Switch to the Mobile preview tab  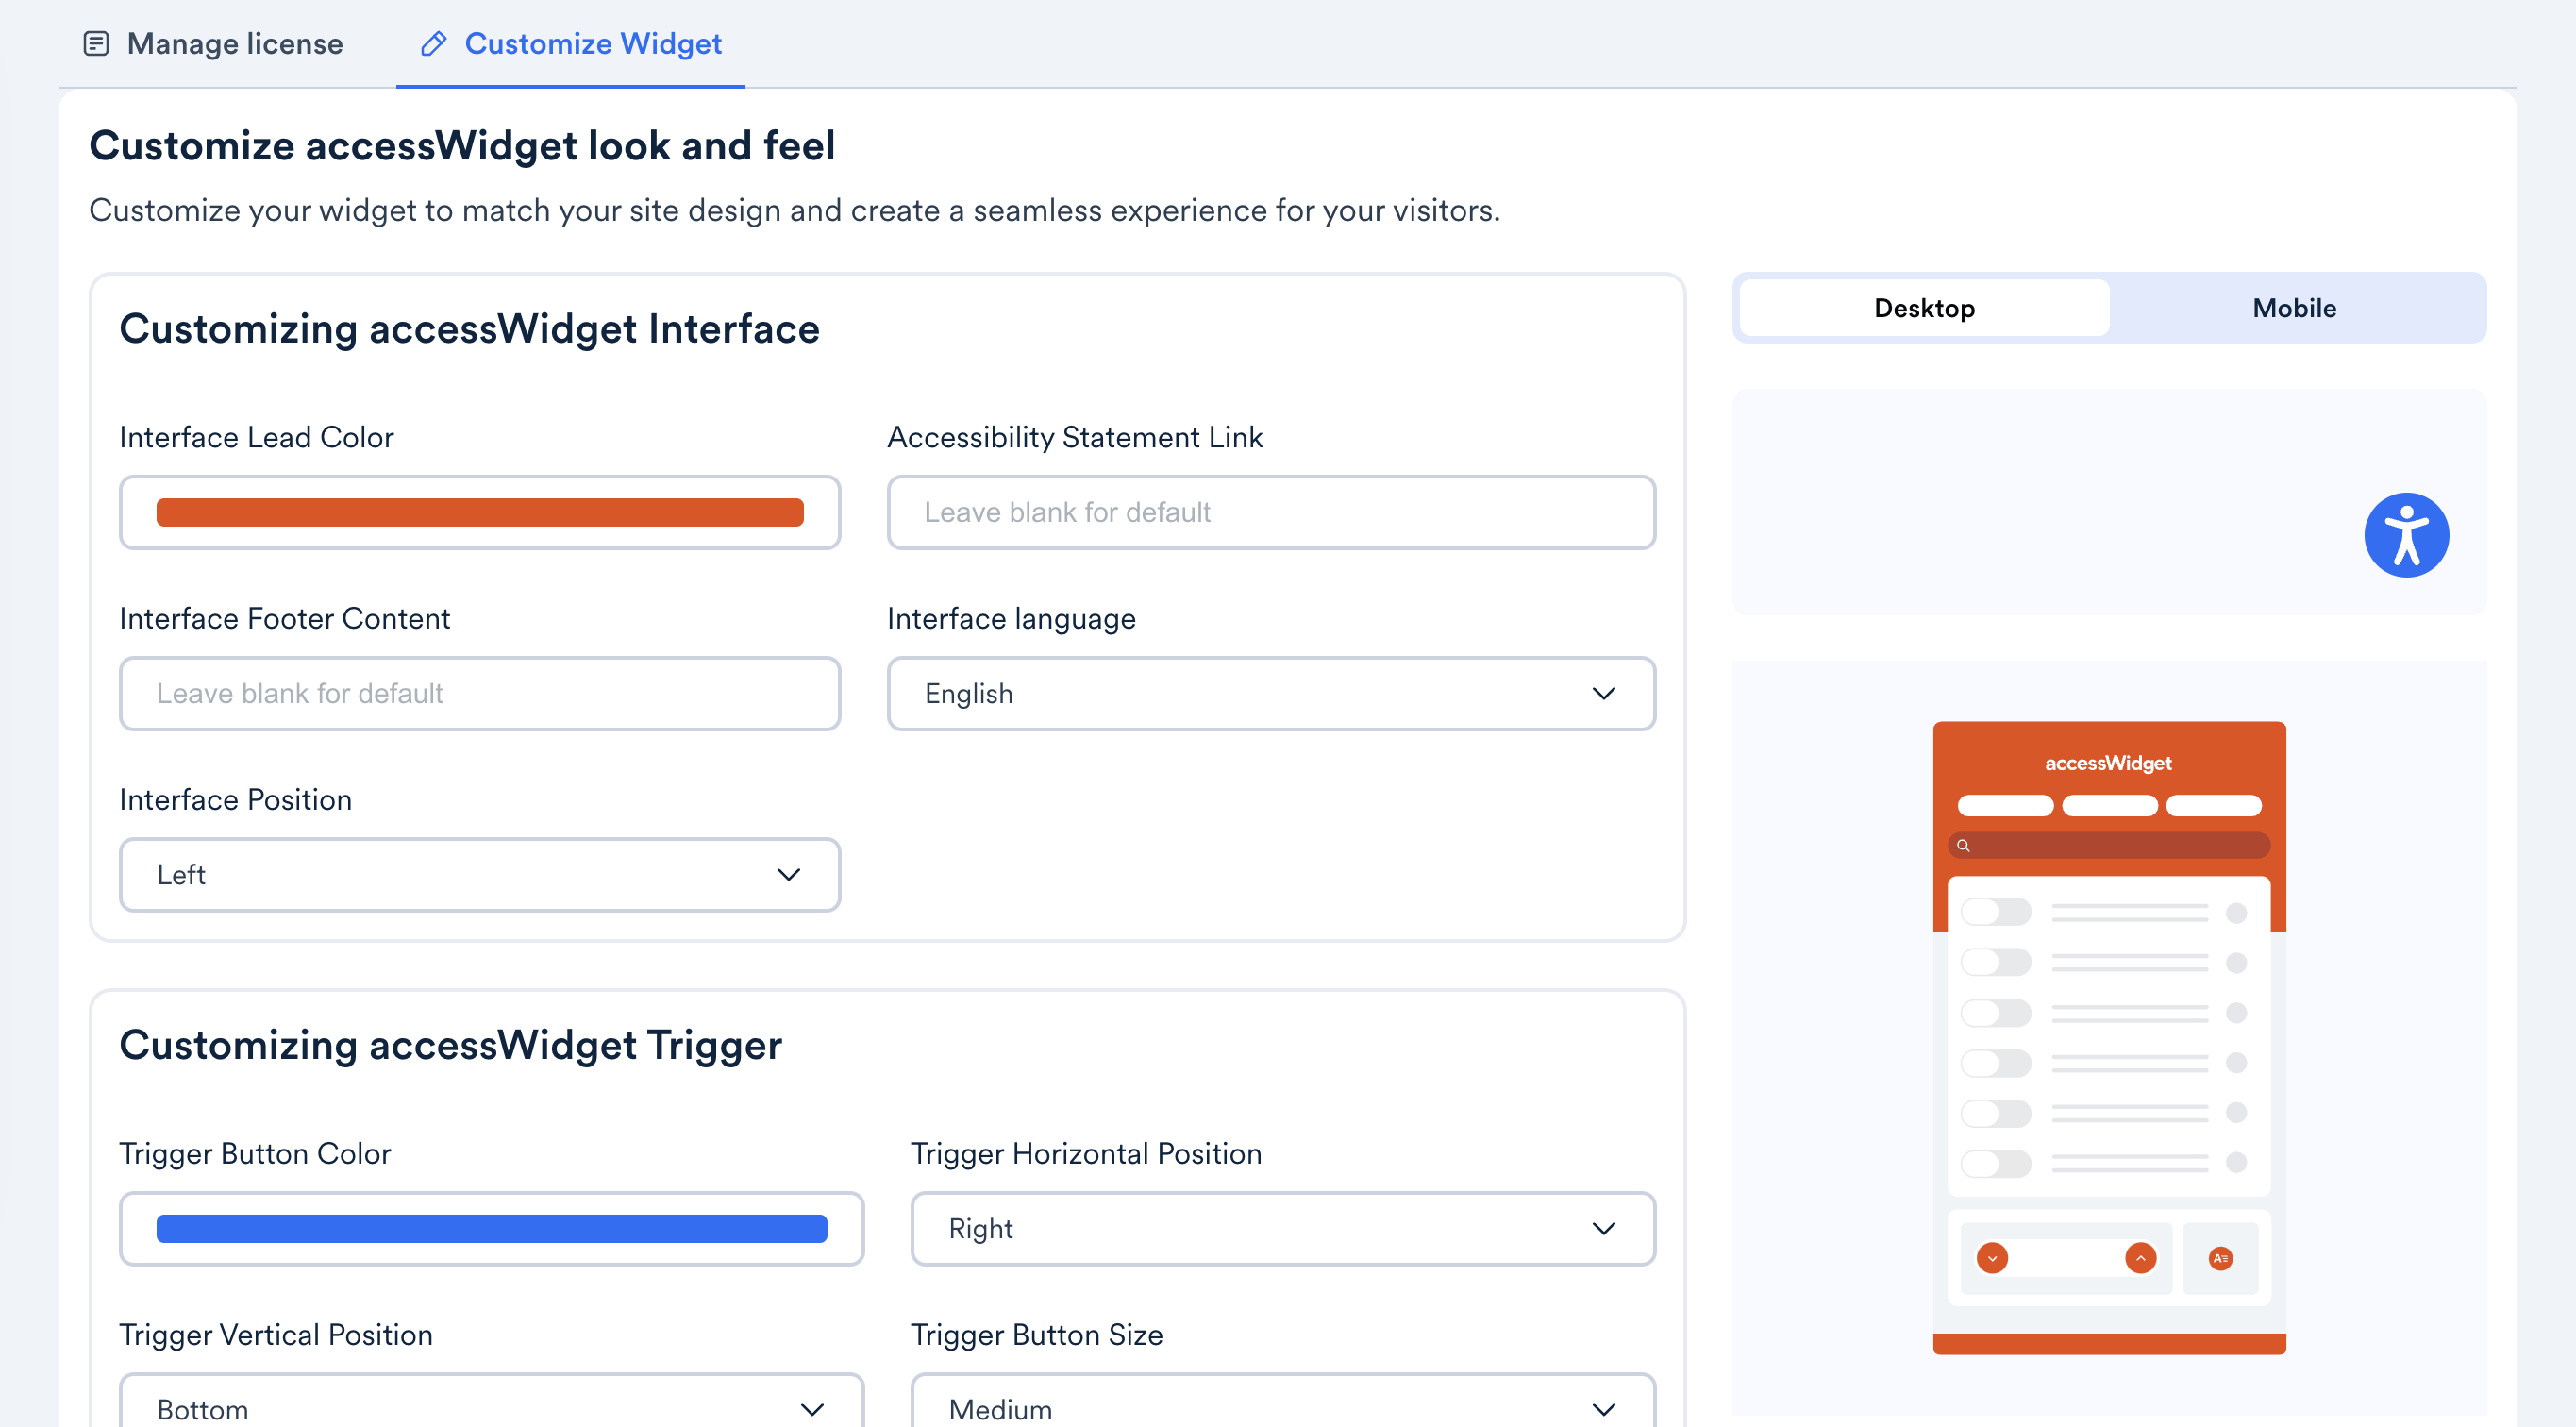click(x=2294, y=308)
